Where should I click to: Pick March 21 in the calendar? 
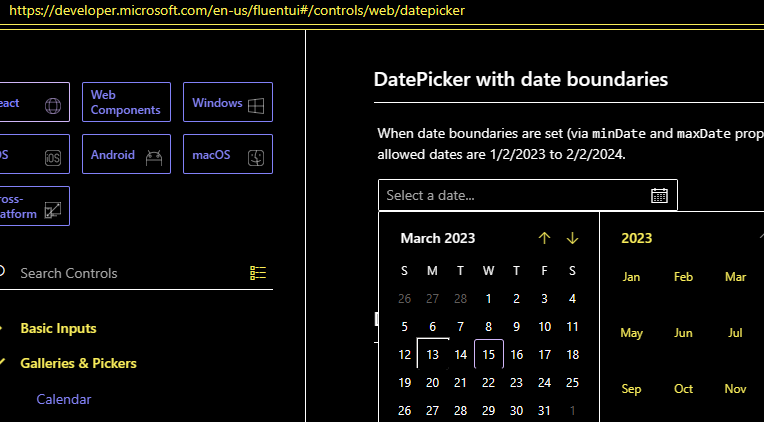tap(460, 383)
